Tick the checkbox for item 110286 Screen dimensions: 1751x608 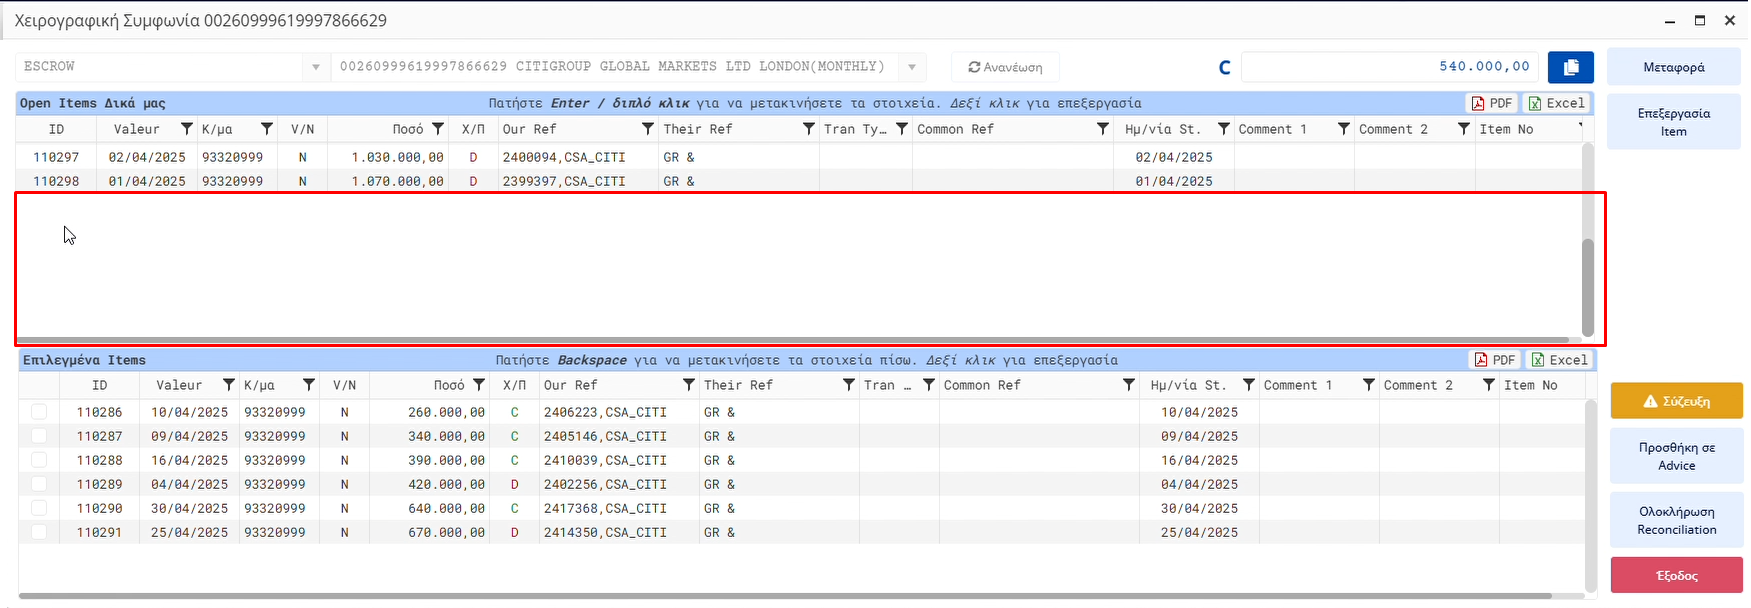[39, 412]
